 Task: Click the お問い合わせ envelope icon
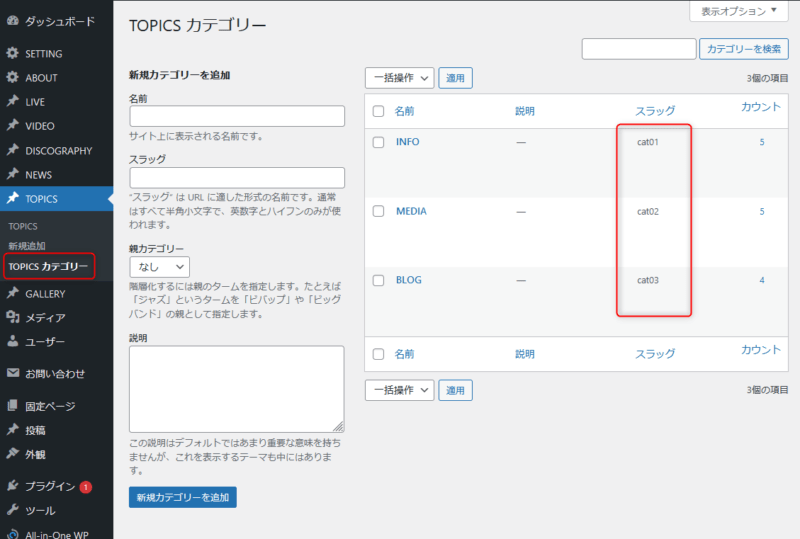pos(12,374)
